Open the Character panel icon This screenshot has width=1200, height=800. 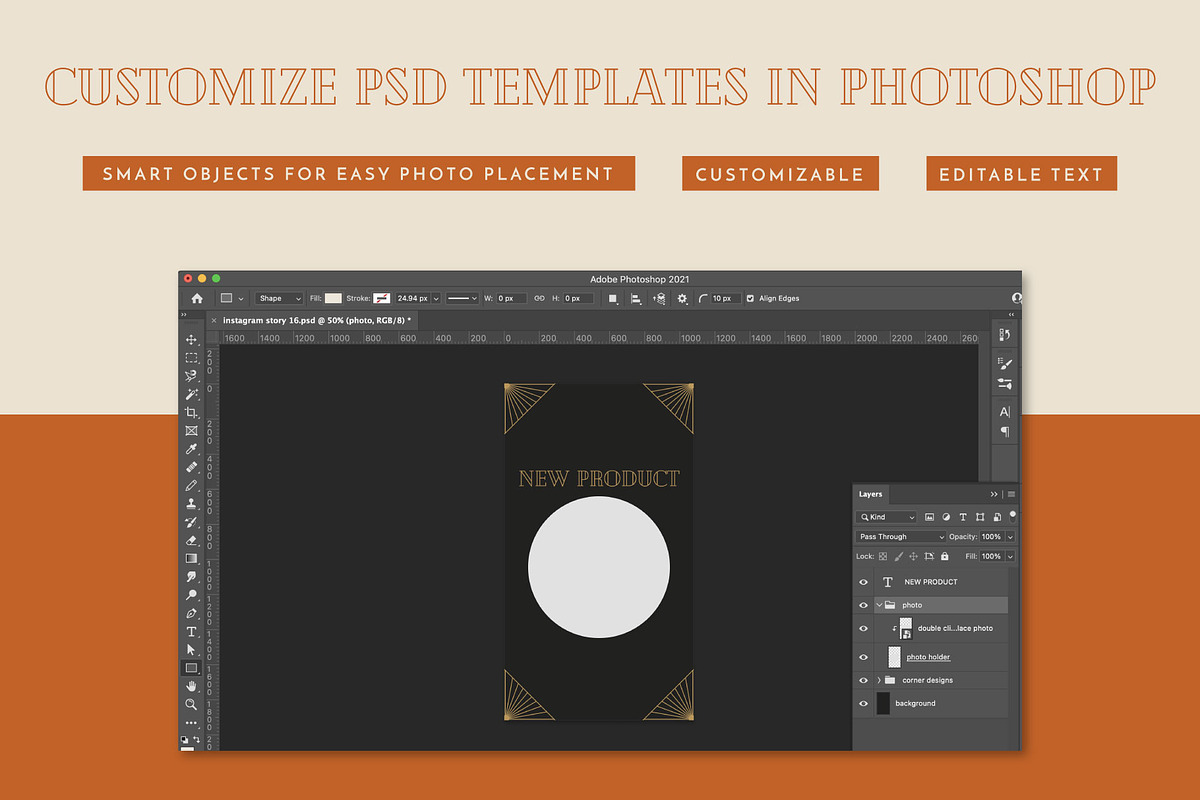click(1005, 412)
